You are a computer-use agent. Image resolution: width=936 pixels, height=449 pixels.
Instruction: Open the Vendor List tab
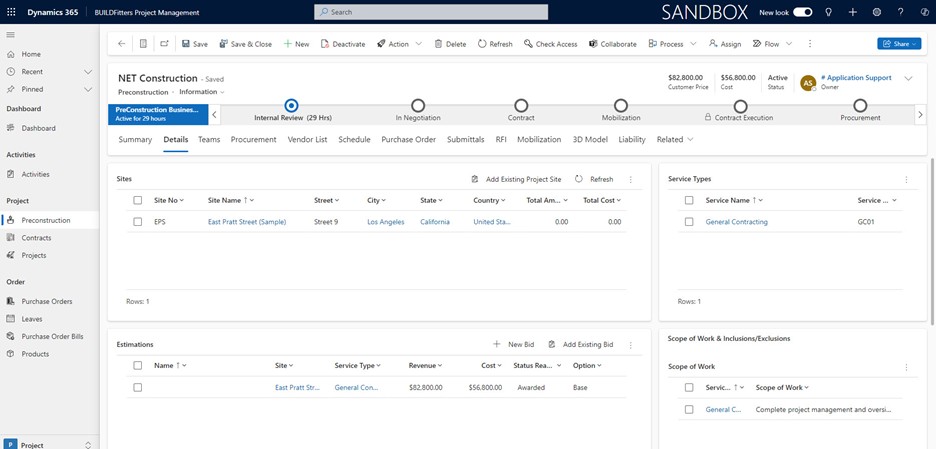[307, 140]
